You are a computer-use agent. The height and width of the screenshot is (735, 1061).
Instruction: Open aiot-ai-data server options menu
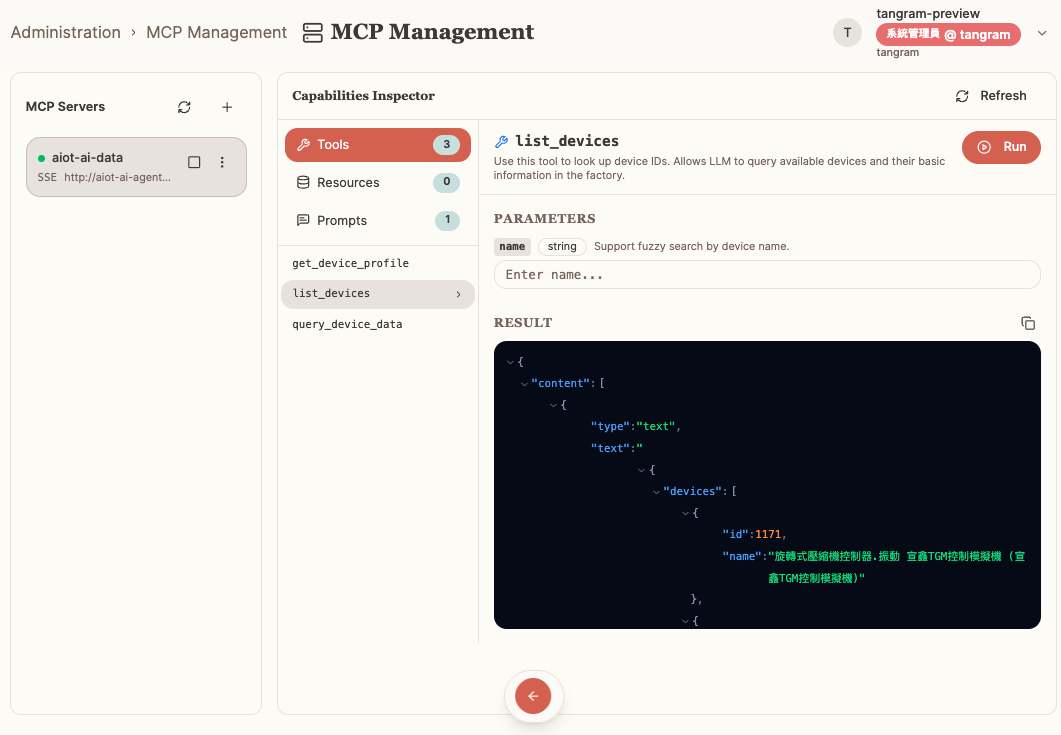click(222, 162)
